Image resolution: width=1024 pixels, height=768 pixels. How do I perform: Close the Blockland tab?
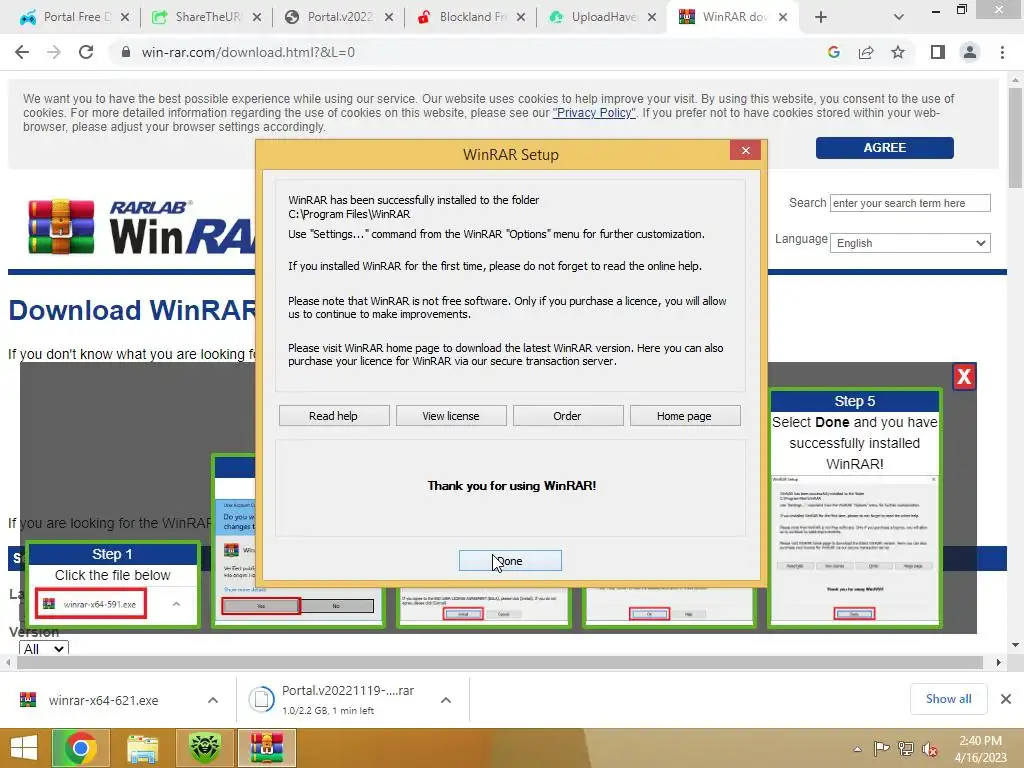520,17
